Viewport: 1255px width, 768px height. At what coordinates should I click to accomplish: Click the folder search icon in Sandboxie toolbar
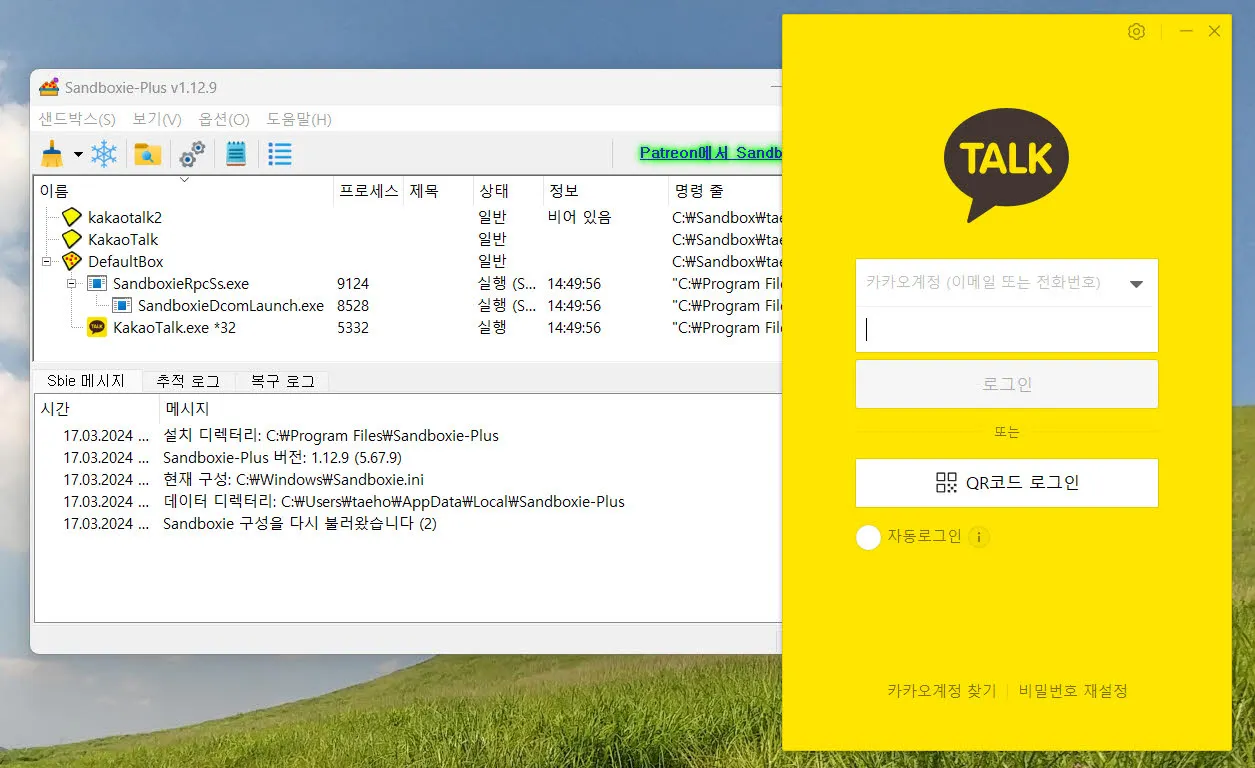click(148, 154)
